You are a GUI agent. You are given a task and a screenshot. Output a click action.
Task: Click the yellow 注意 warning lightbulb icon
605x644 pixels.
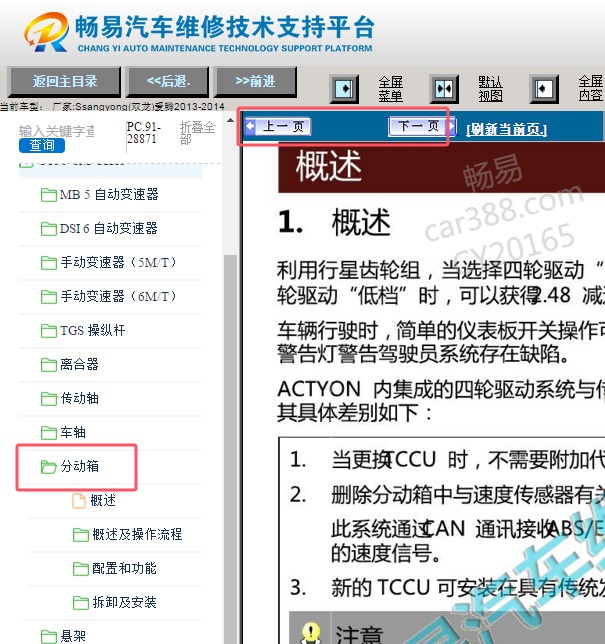pos(311,632)
